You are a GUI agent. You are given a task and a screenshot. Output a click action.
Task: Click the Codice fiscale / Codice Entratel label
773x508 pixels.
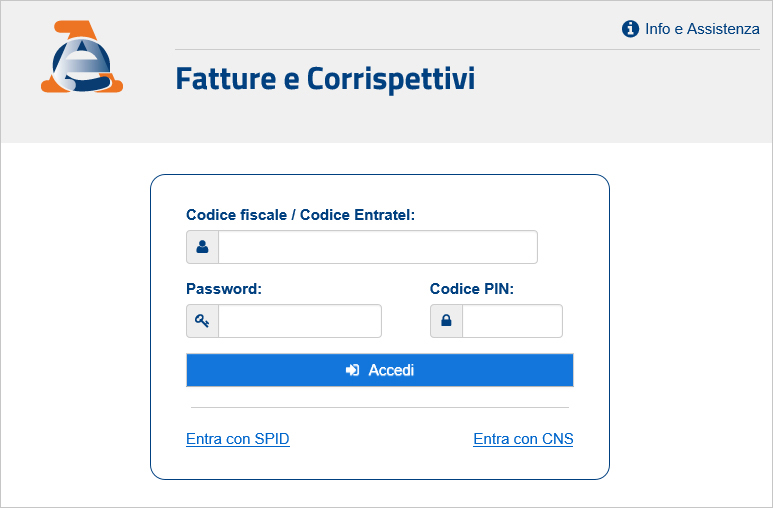[300, 215]
